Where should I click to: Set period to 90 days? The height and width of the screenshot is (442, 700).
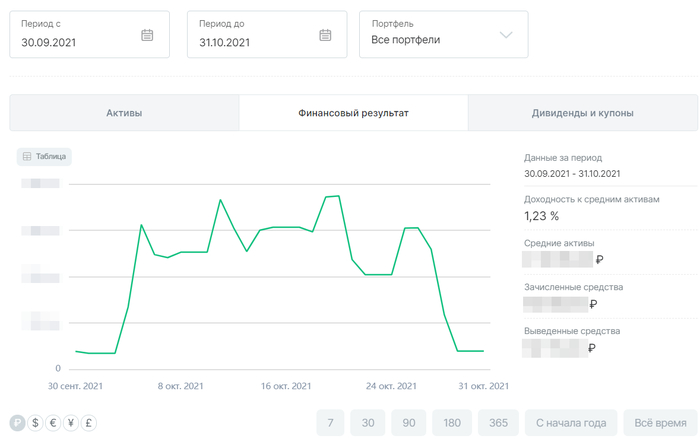click(408, 423)
